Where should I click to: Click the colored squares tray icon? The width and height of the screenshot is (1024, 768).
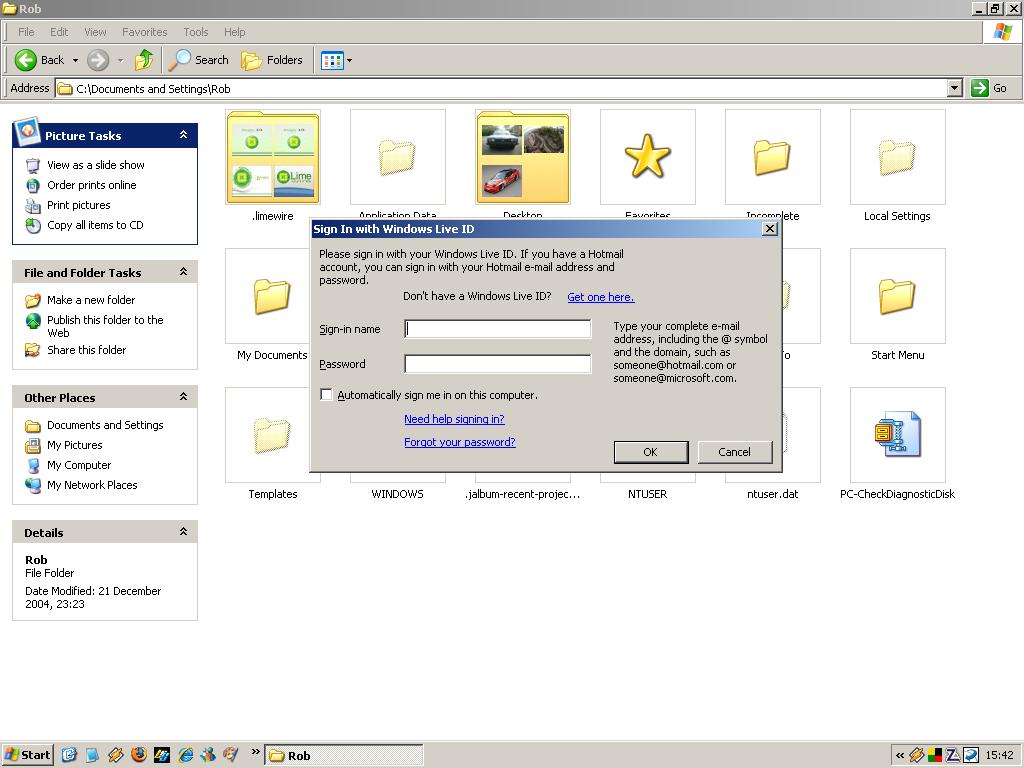935,756
